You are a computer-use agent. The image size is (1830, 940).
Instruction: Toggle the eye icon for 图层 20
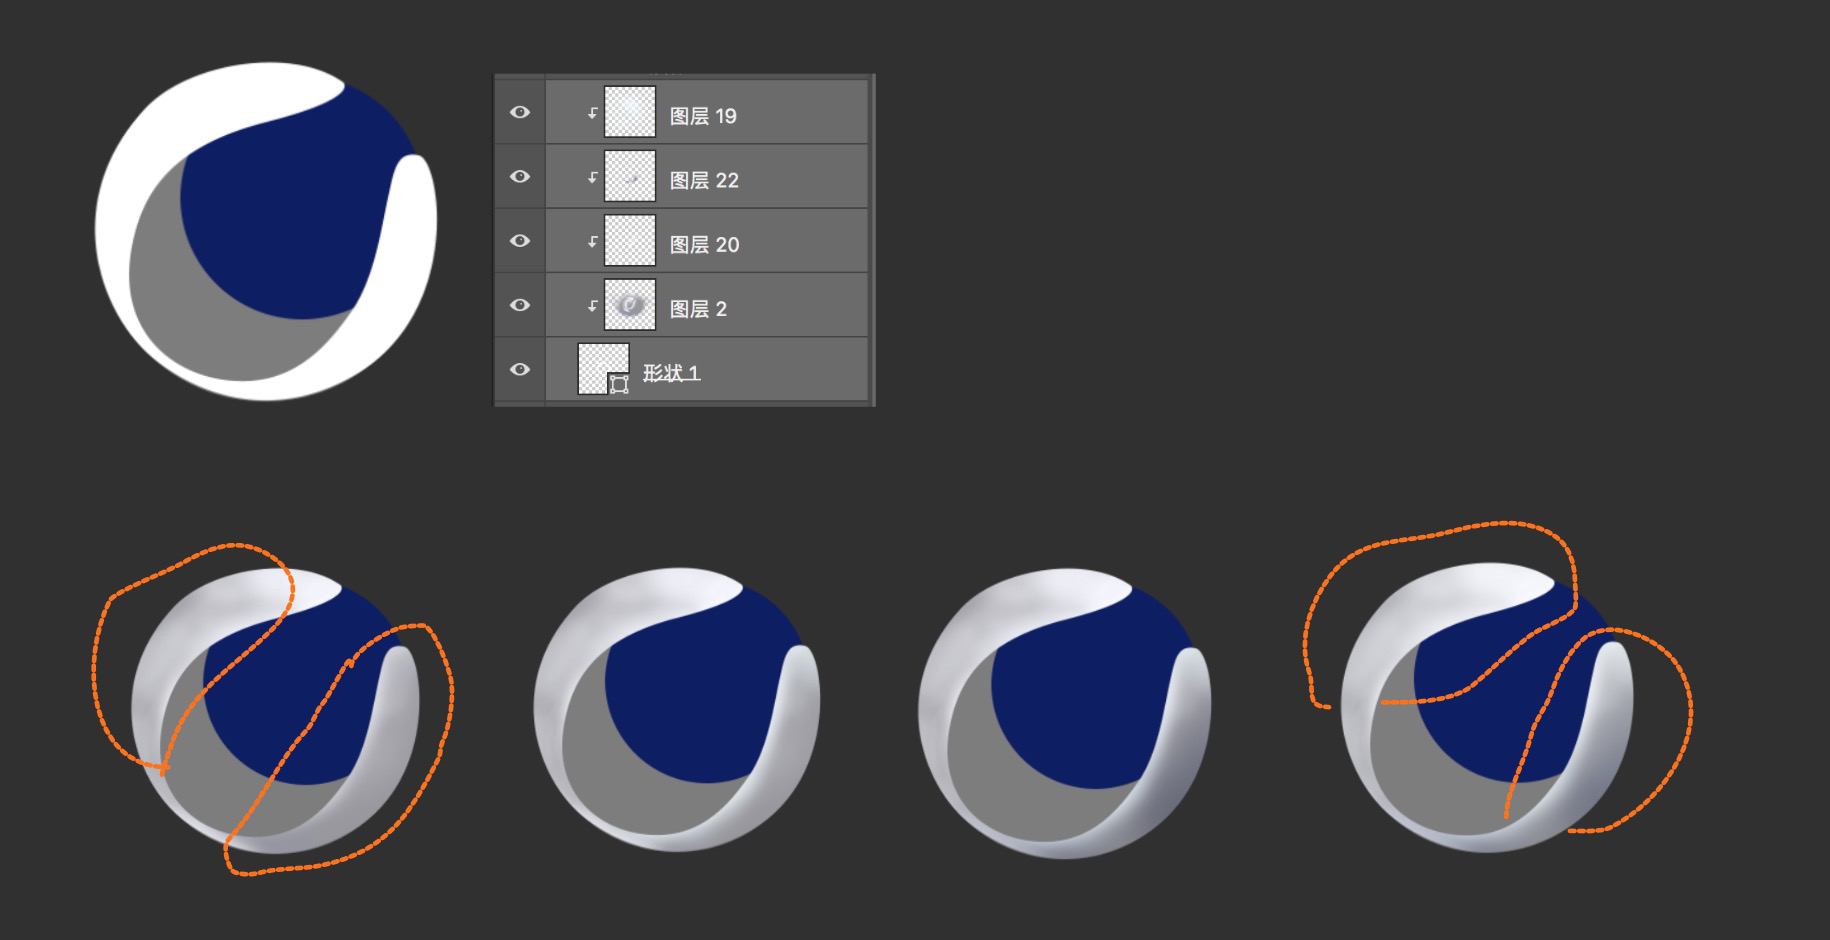click(x=520, y=241)
